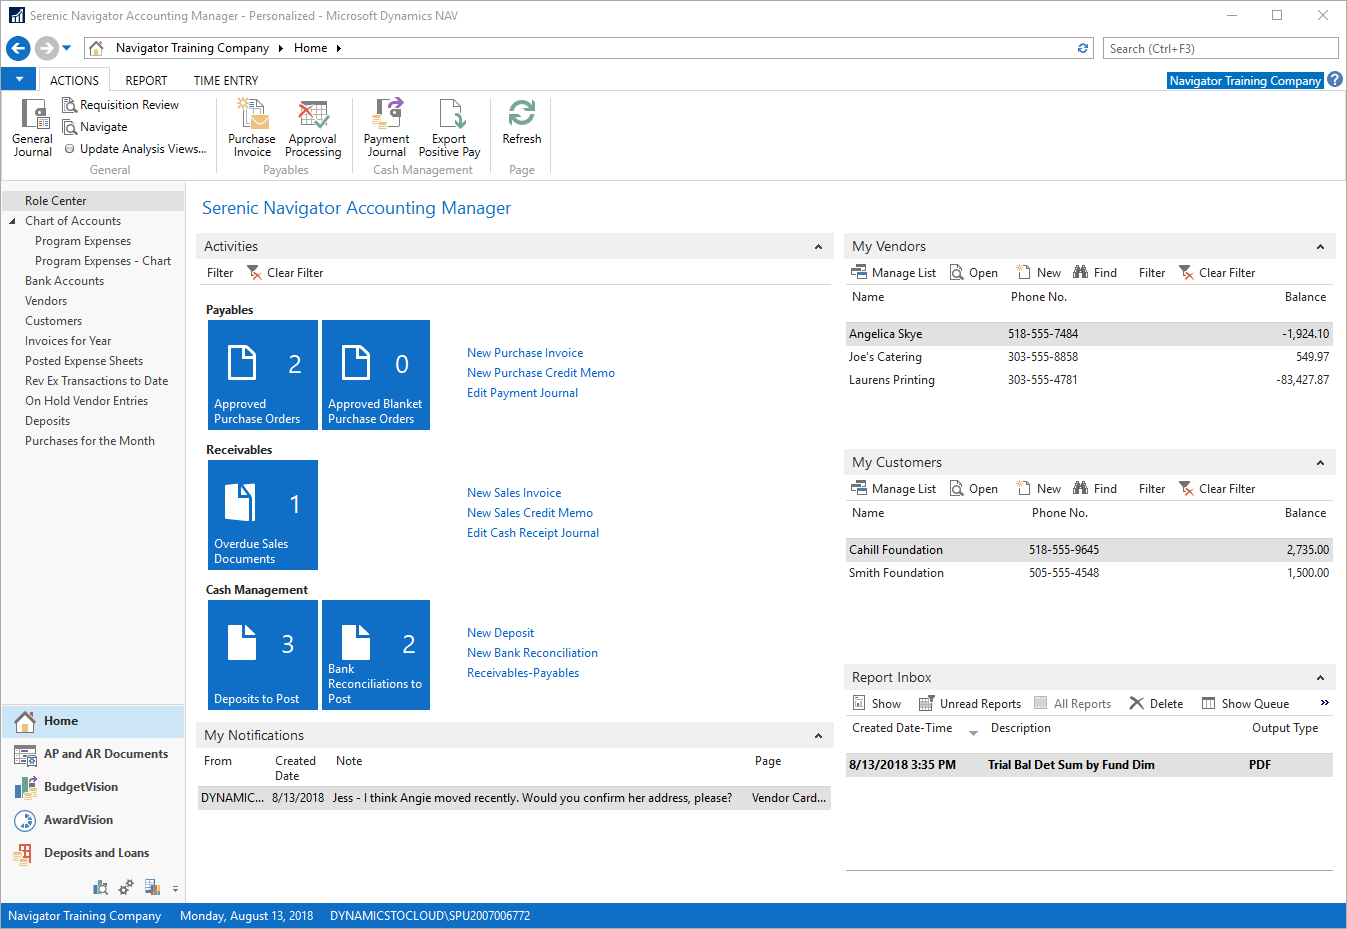This screenshot has width=1347, height=929.
Task: Collapse the My Customers part
Action: [1320, 463]
